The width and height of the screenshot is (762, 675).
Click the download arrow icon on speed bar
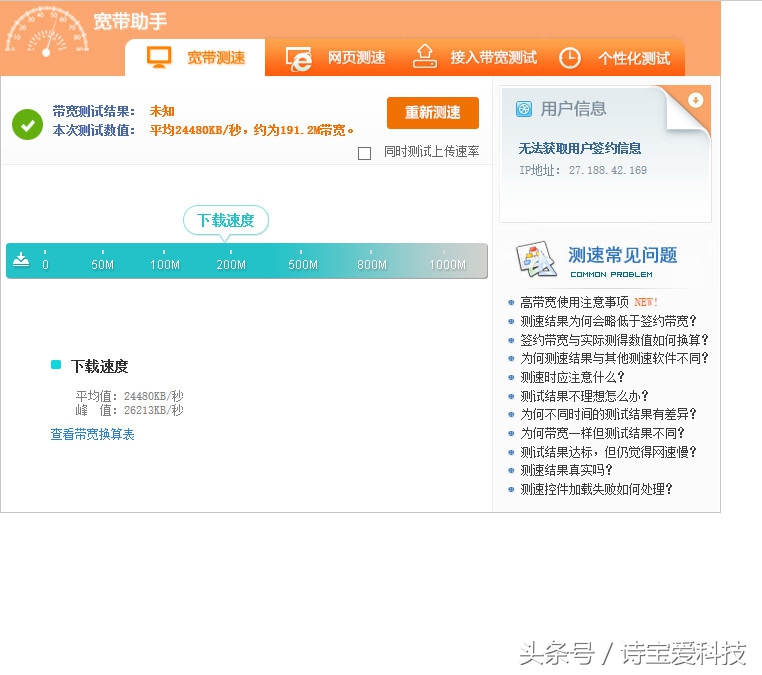[x=21, y=260]
